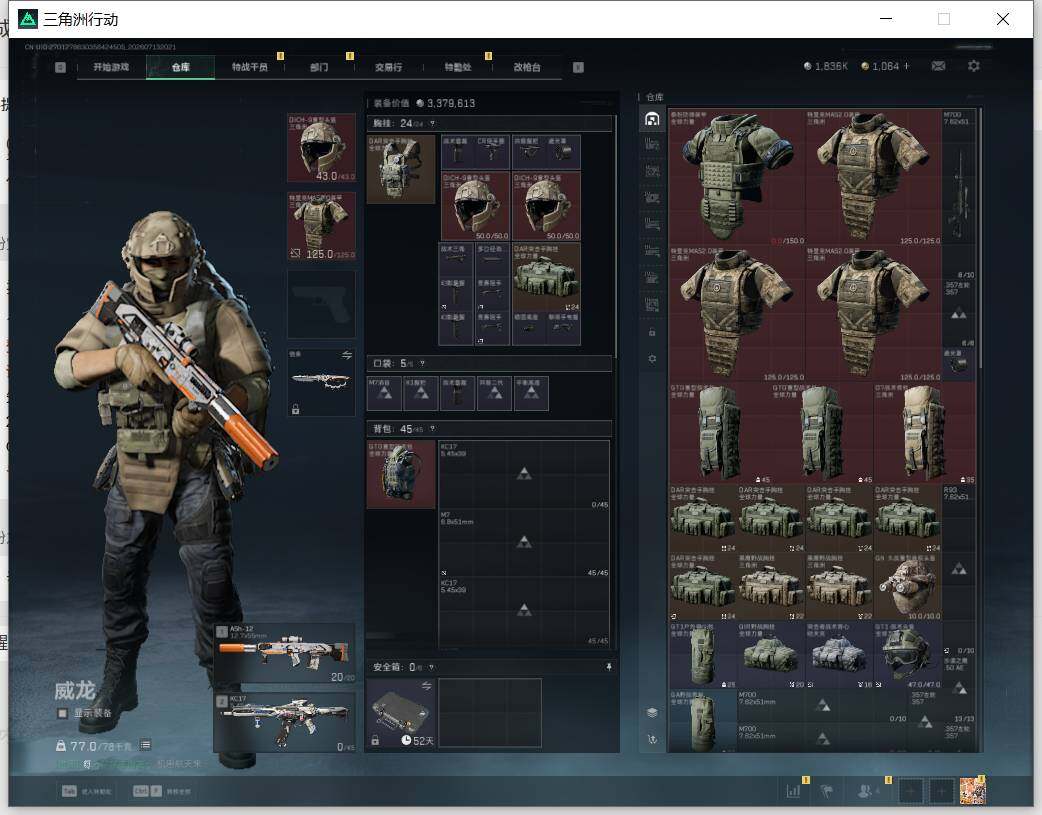Open the statistics bar chart icon

coord(793,791)
